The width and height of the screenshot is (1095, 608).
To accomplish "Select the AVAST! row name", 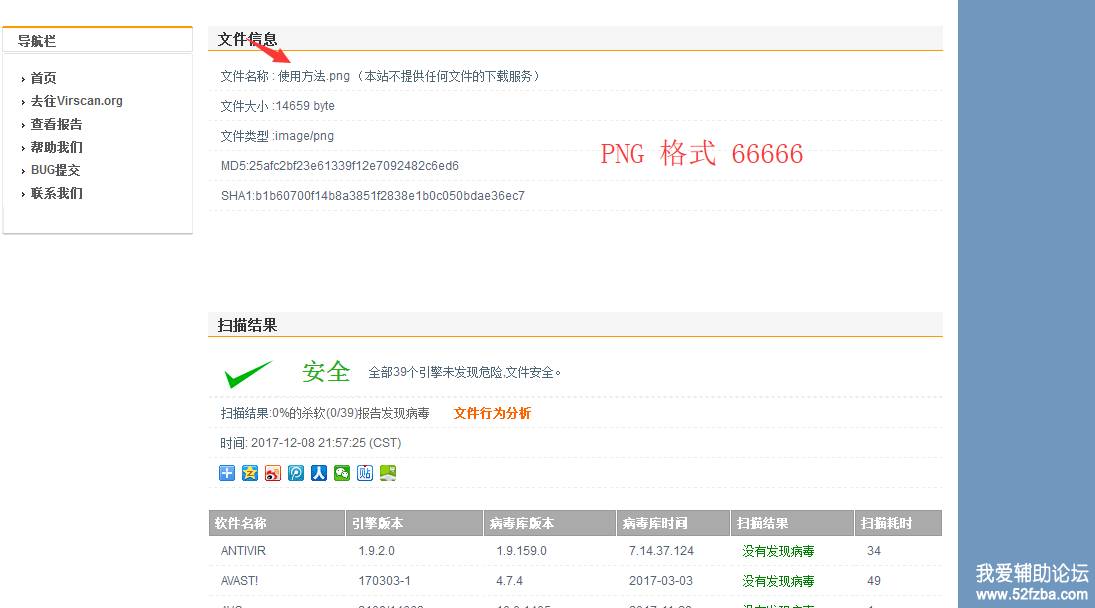I will click(x=240, y=581).
